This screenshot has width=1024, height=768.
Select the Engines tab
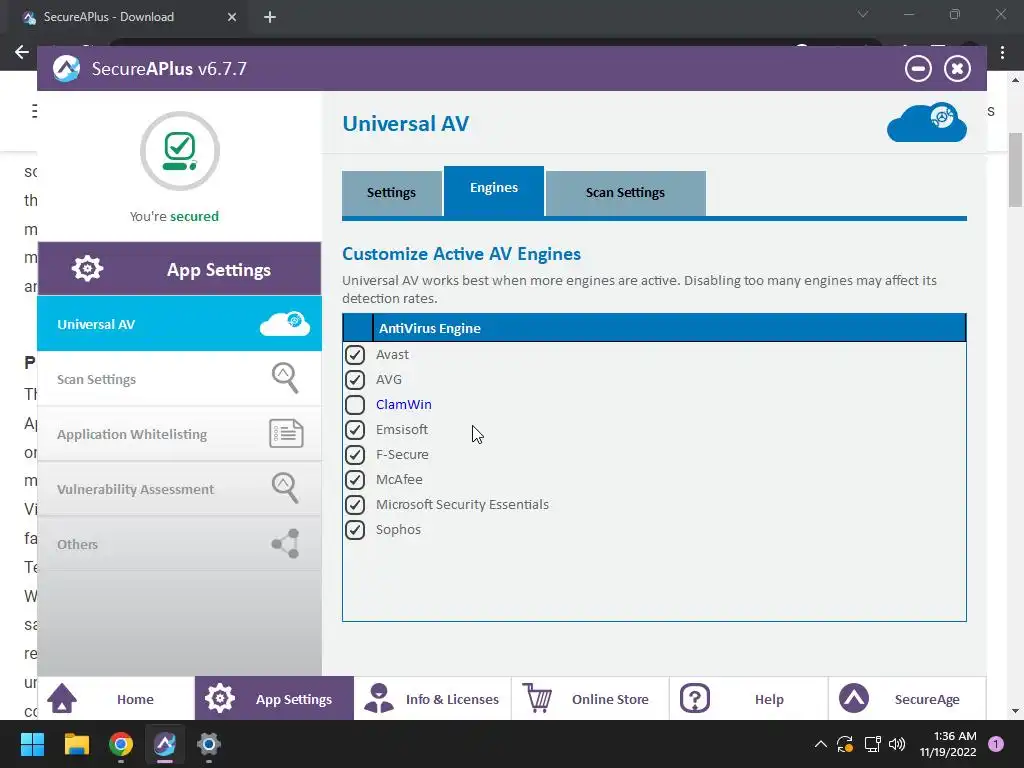tap(494, 190)
